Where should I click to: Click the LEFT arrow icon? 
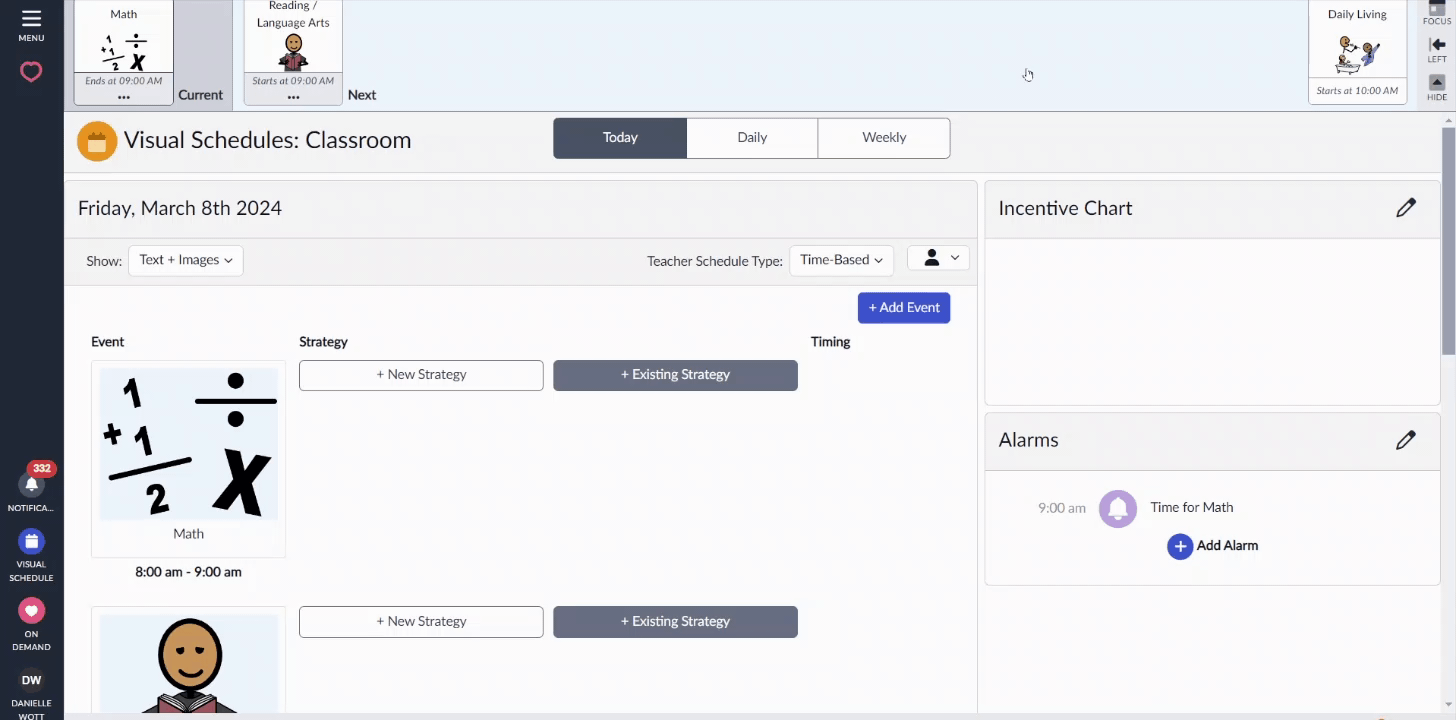point(1437,45)
